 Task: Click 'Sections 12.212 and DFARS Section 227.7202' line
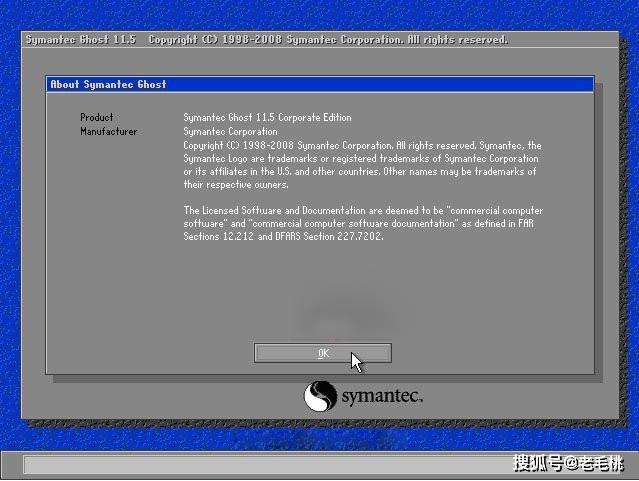click(283, 236)
